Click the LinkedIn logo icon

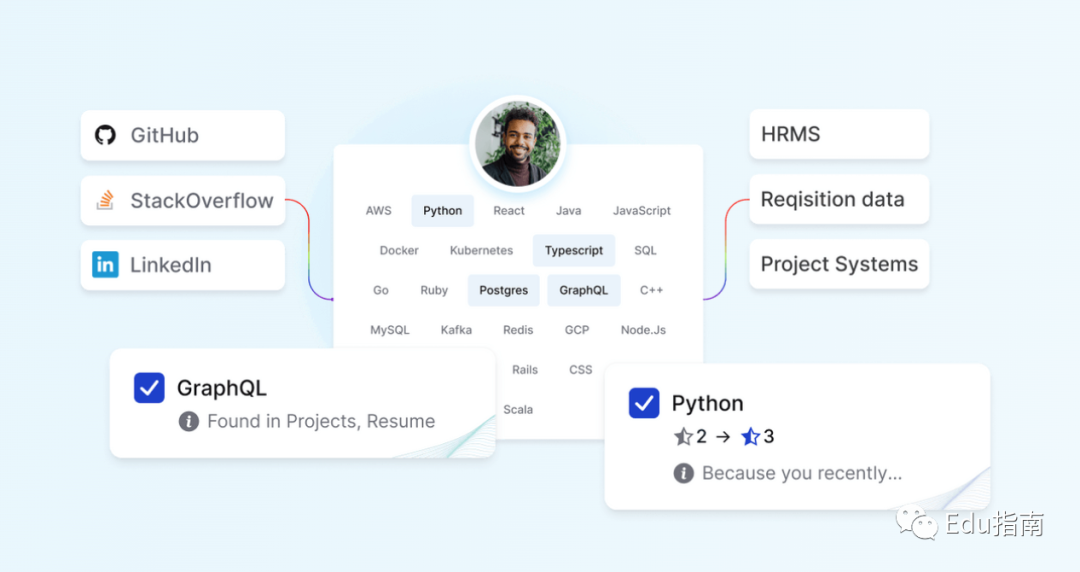click(x=105, y=265)
